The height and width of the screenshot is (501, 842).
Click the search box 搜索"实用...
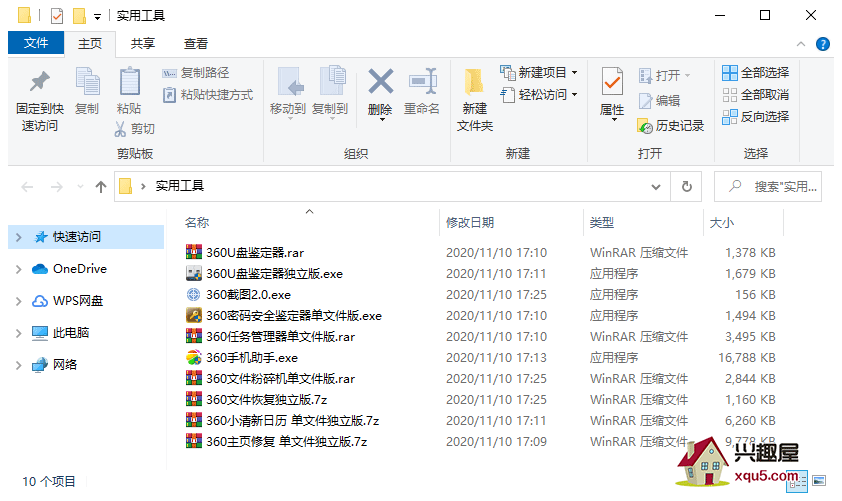(x=768, y=187)
